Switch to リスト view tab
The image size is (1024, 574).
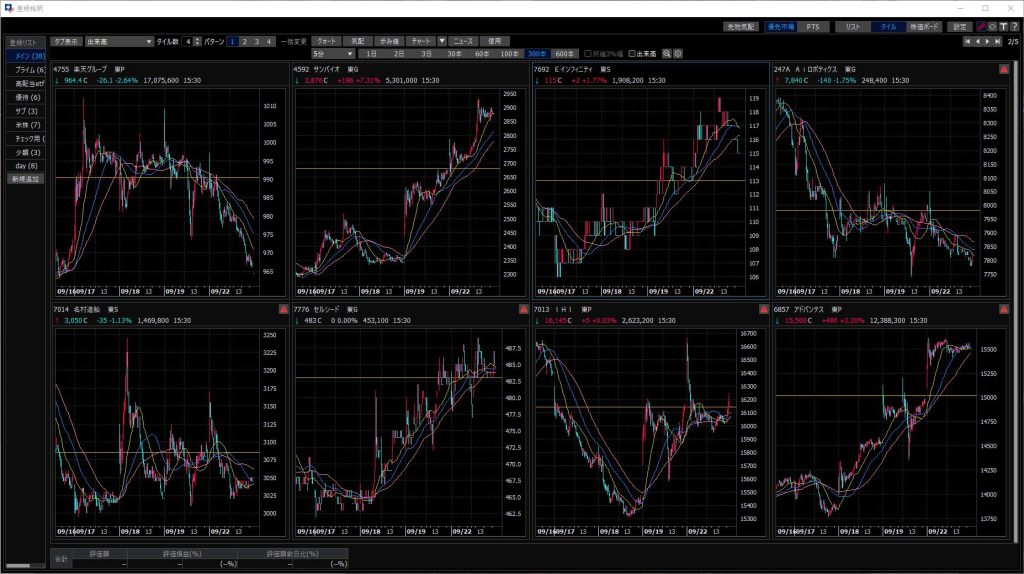coord(853,27)
